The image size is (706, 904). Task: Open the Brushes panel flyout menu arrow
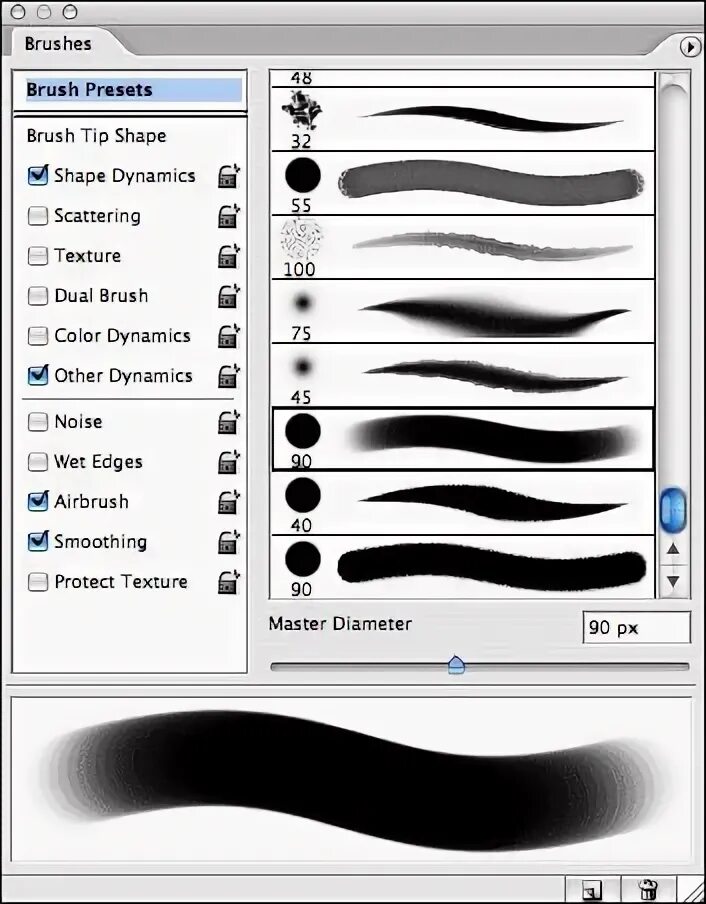coord(690,47)
